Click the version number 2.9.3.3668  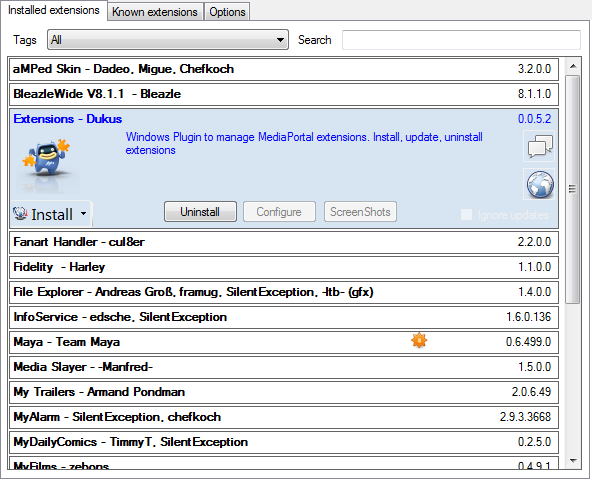pyautogui.click(x=525, y=417)
